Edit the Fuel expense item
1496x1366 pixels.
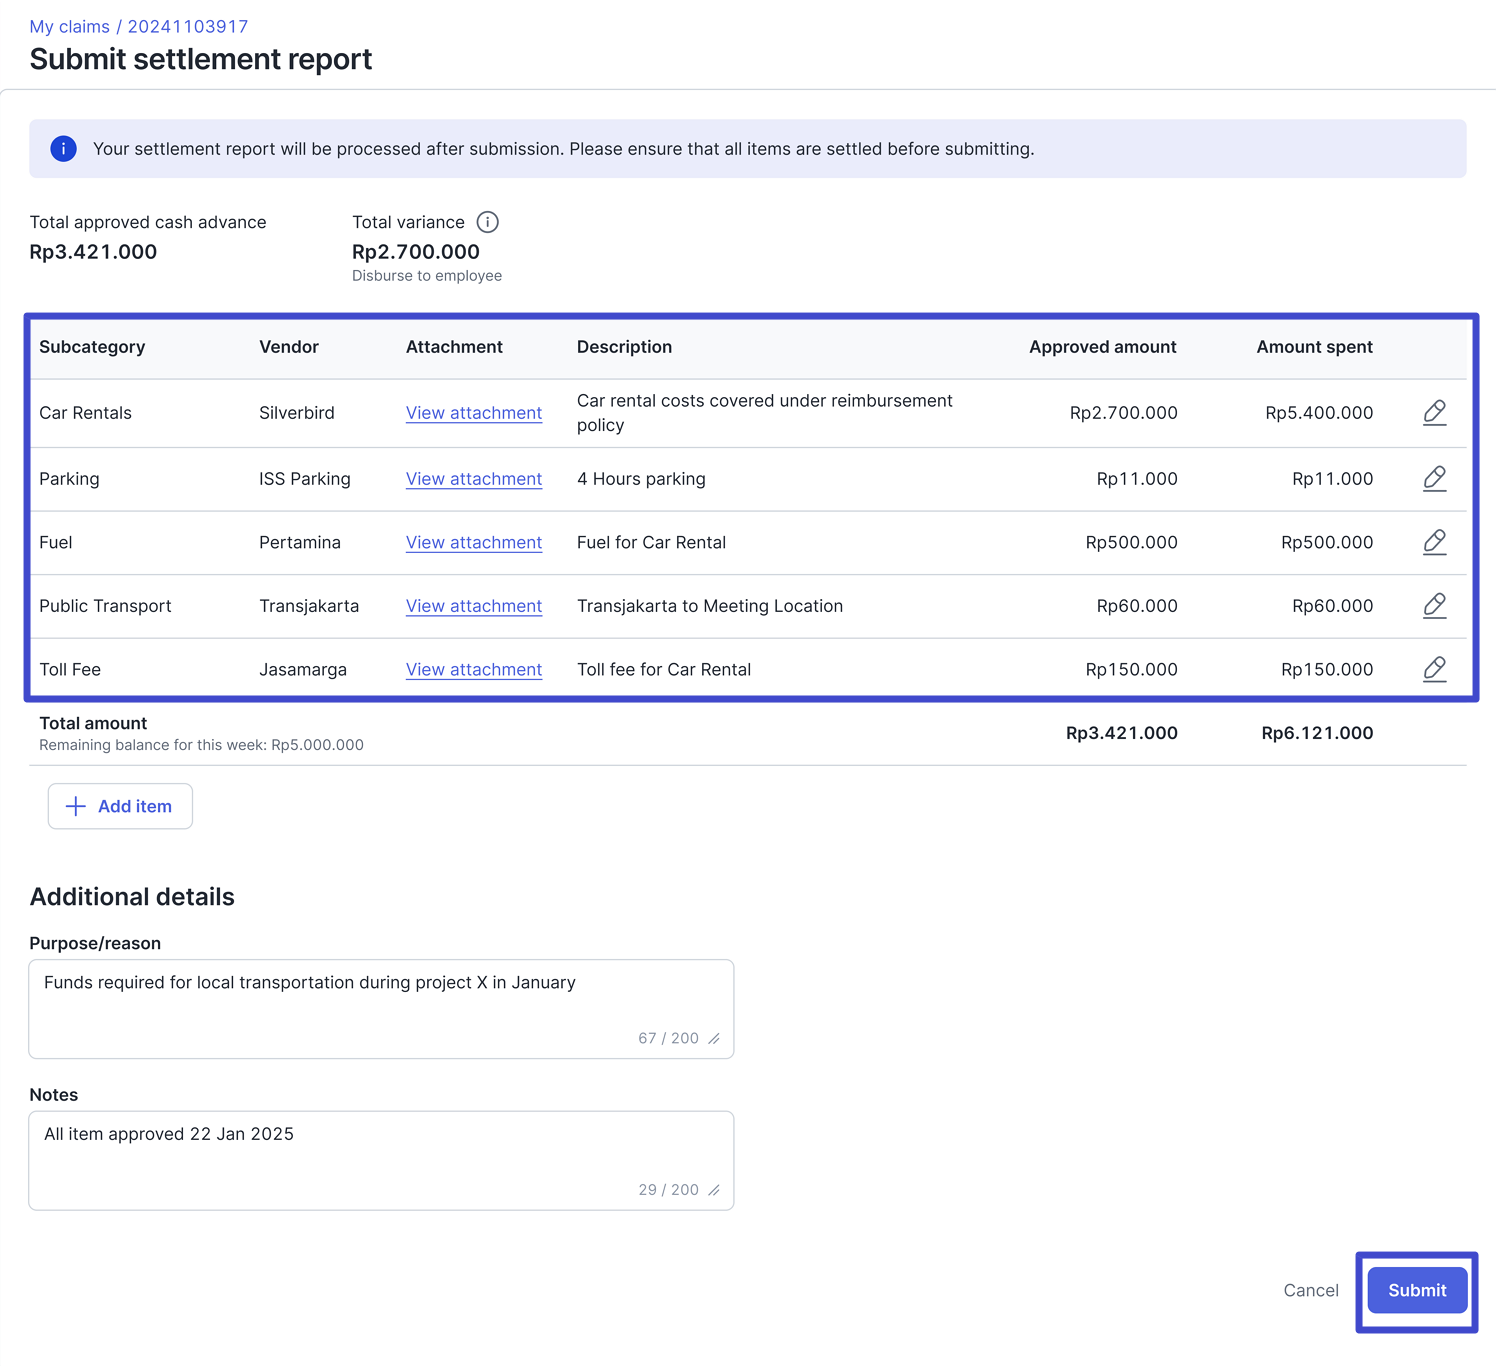[1434, 542]
